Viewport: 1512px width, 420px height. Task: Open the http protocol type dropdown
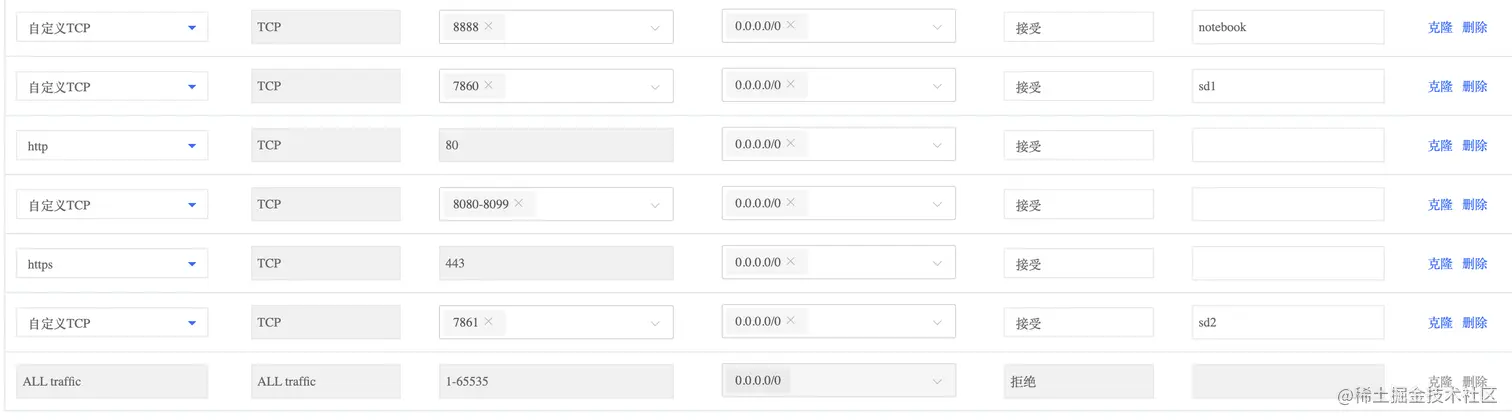click(192, 146)
